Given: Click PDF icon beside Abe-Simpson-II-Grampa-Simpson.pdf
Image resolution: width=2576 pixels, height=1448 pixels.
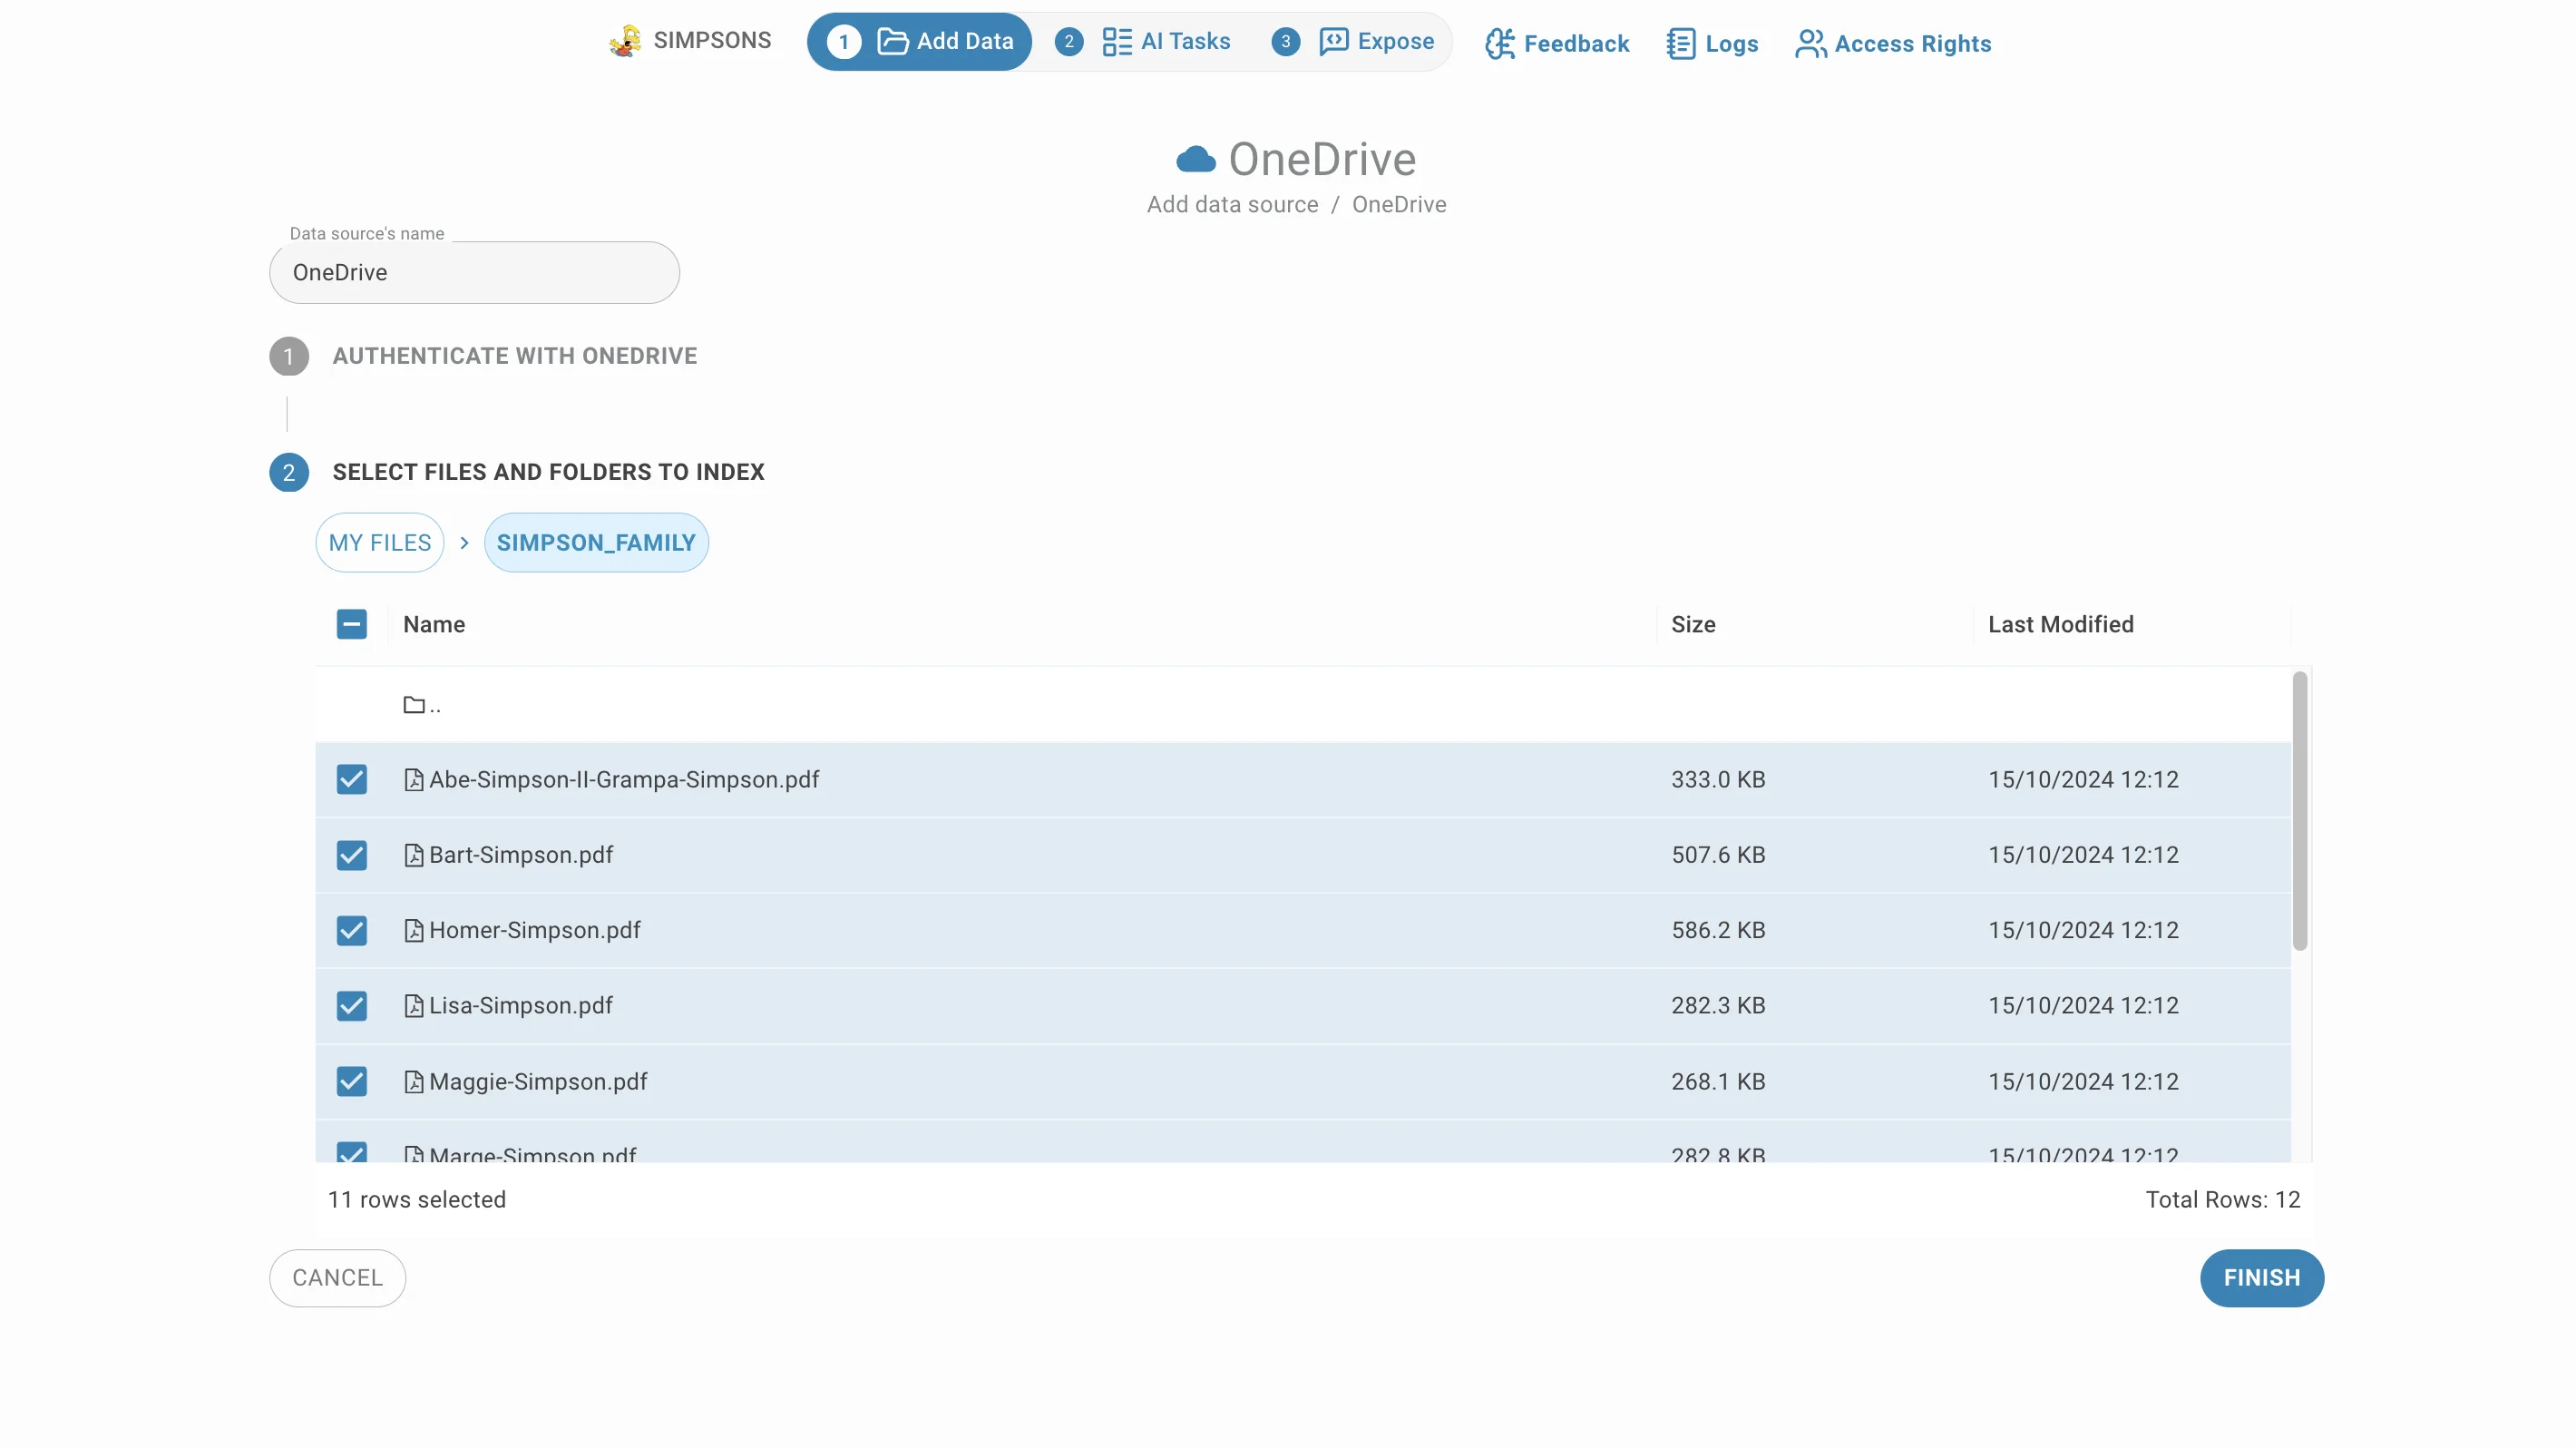Looking at the screenshot, I should coord(414,780).
